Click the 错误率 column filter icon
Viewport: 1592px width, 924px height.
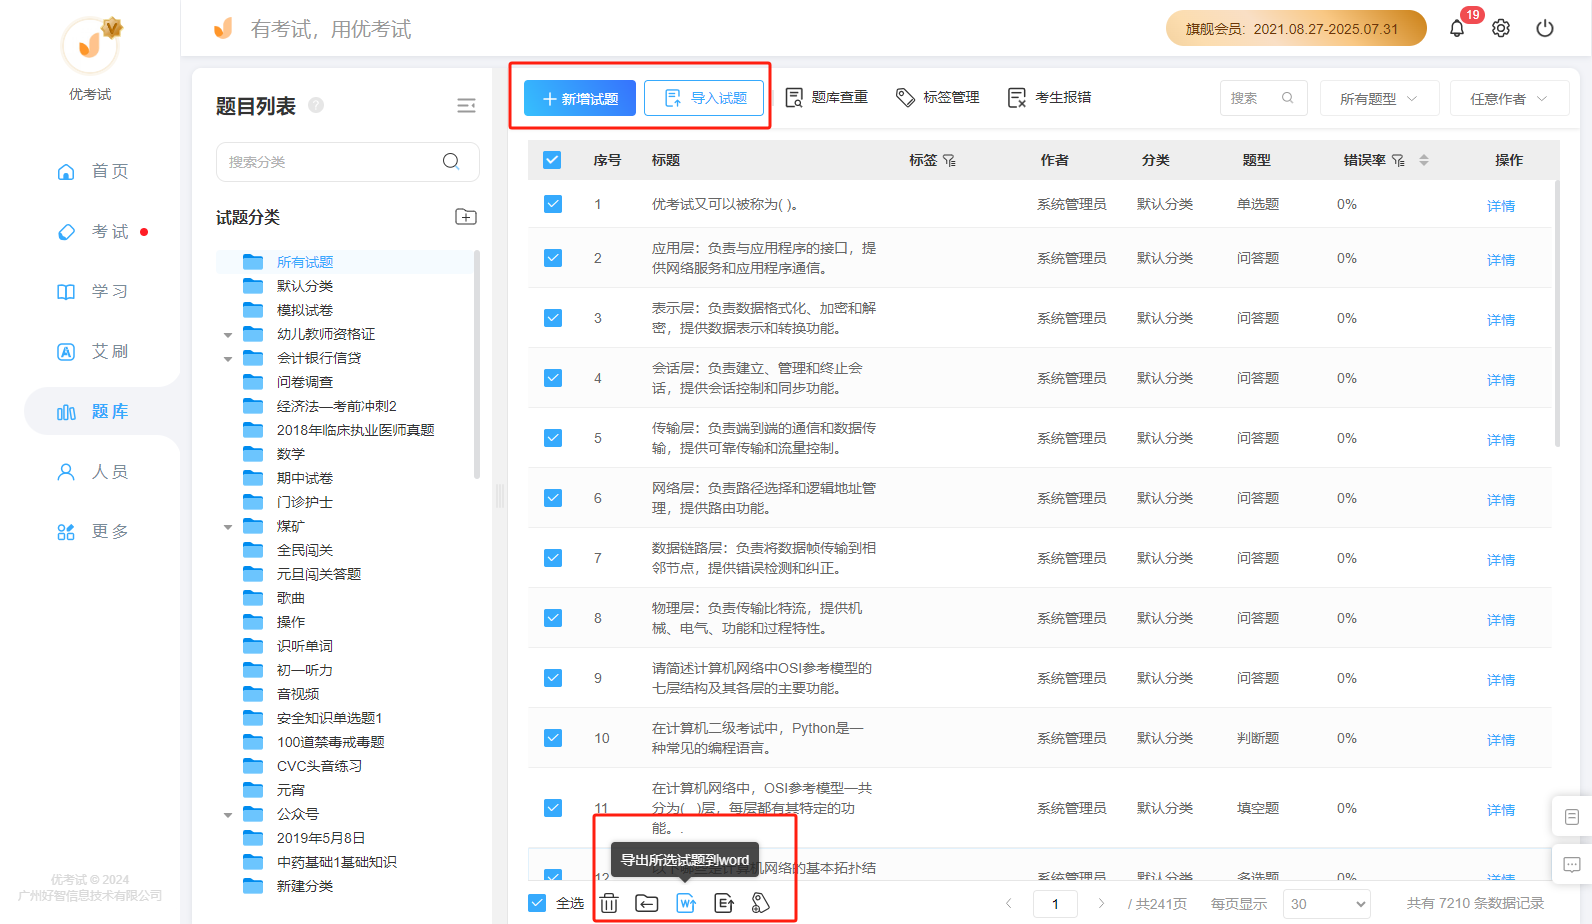click(x=1398, y=160)
